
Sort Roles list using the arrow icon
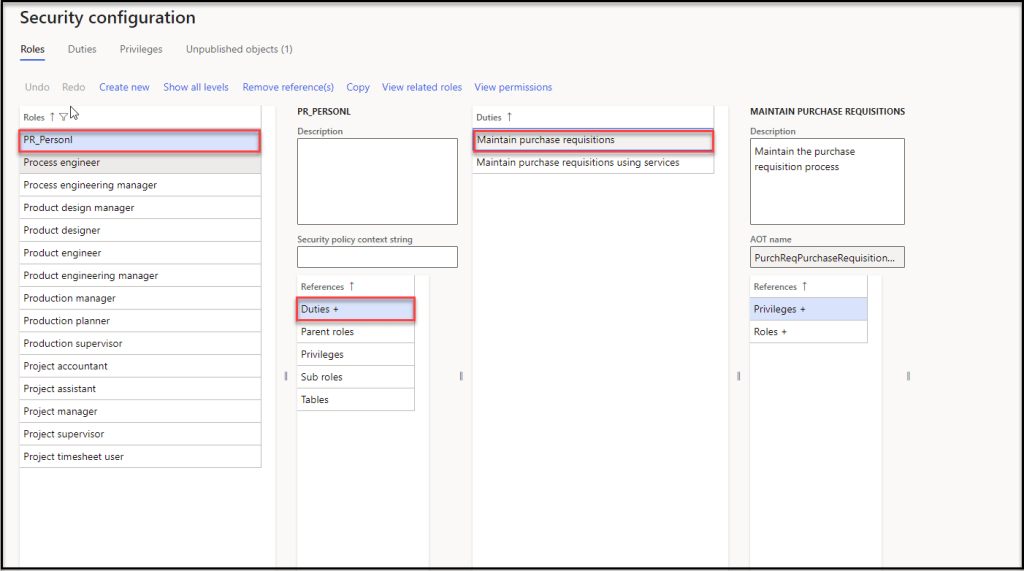[53, 117]
